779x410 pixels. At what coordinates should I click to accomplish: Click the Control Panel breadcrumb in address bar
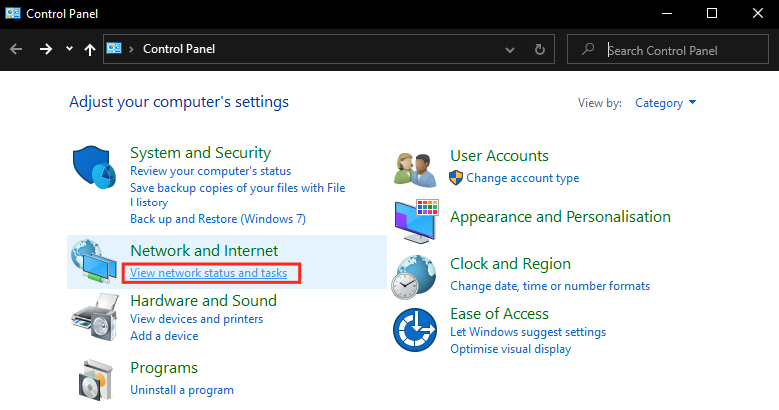(179, 49)
